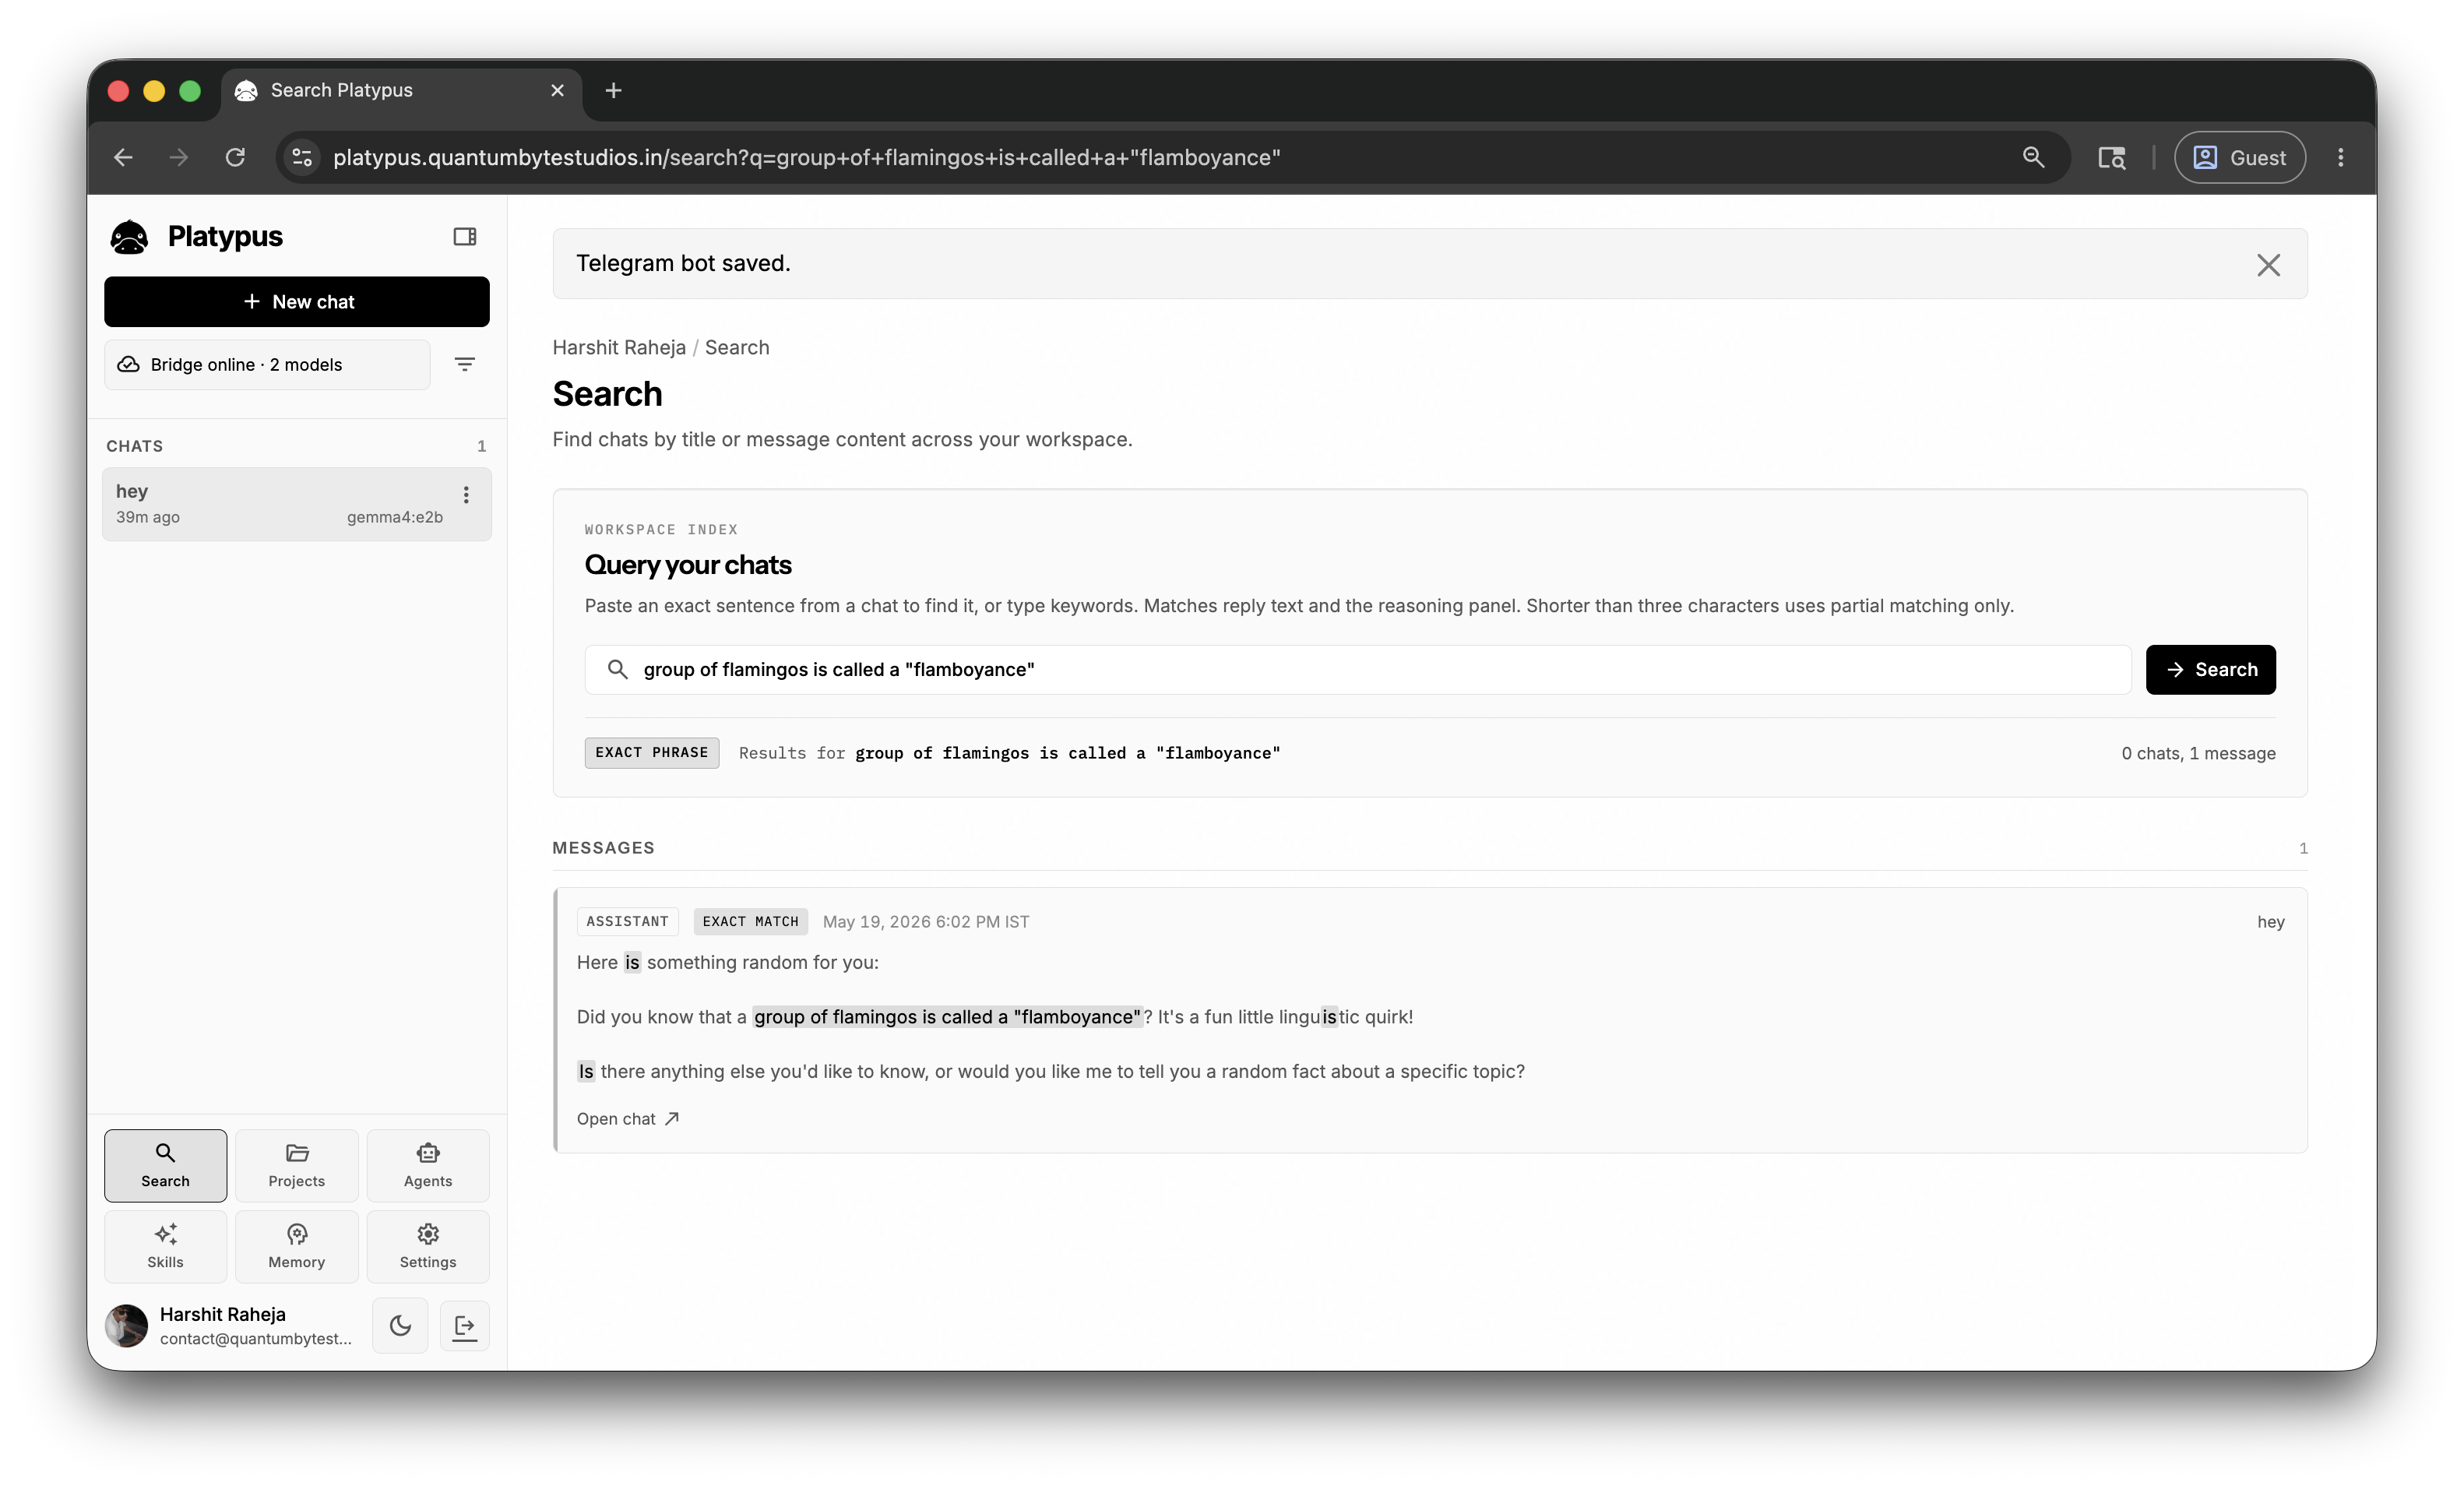Click the 'Query your chats' heading
This screenshot has height=1486, width=2464.
coord(688,564)
